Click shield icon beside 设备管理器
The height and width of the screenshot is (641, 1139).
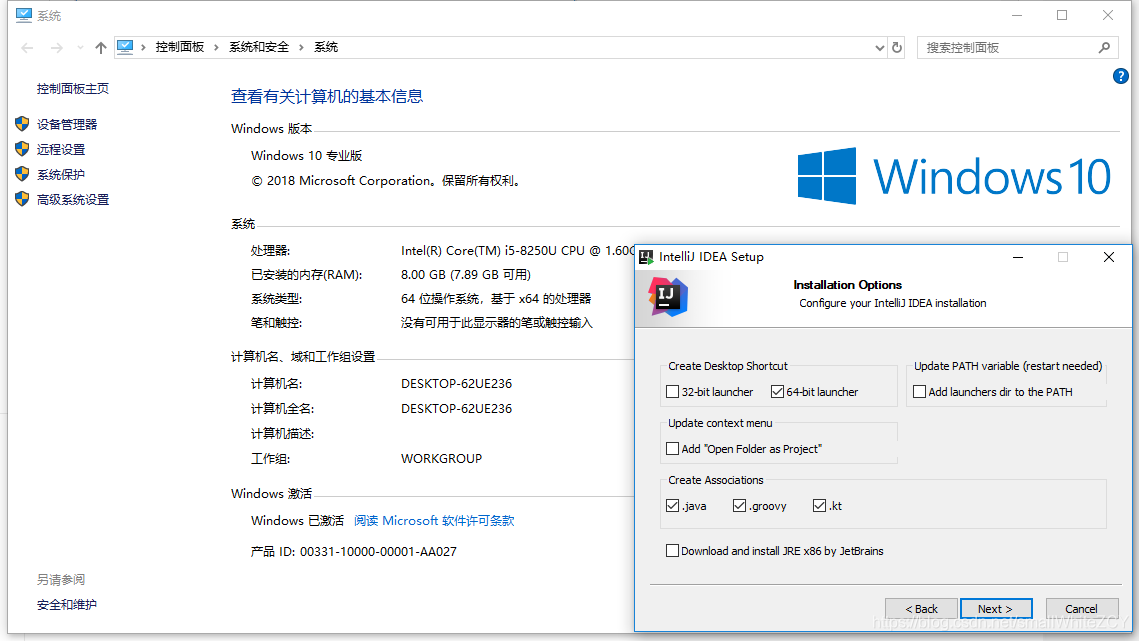22,124
